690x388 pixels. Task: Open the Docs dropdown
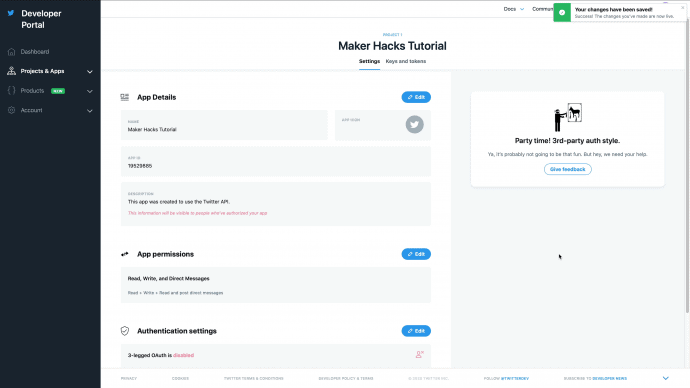tap(514, 9)
